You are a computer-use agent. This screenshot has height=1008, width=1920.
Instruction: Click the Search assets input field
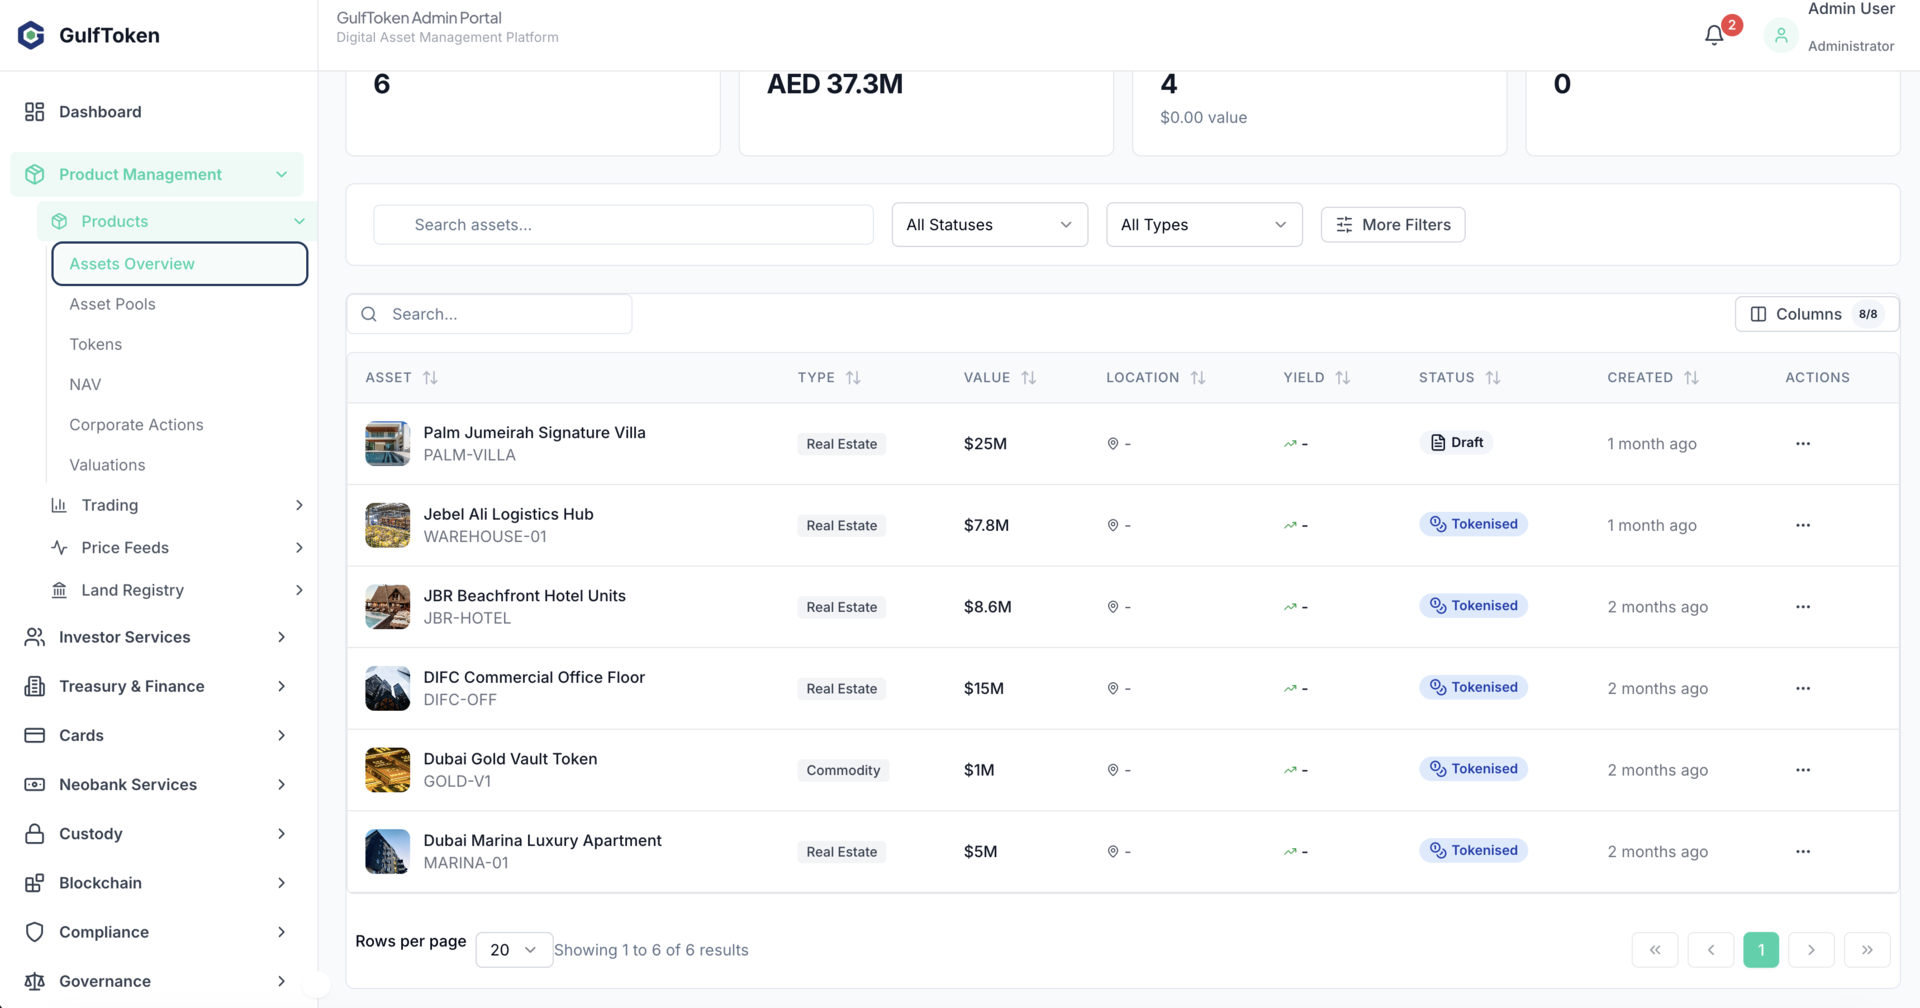623,225
